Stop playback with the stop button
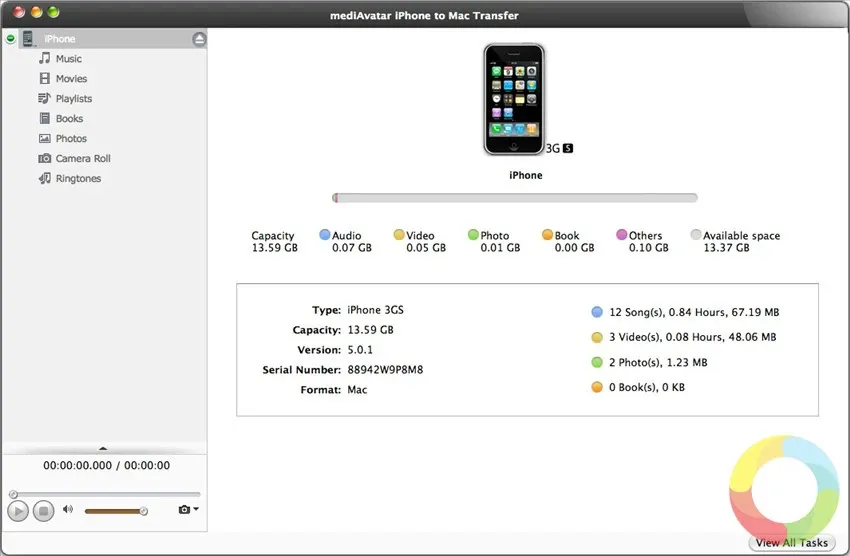The image size is (850, 556). [x=43, y=510]
